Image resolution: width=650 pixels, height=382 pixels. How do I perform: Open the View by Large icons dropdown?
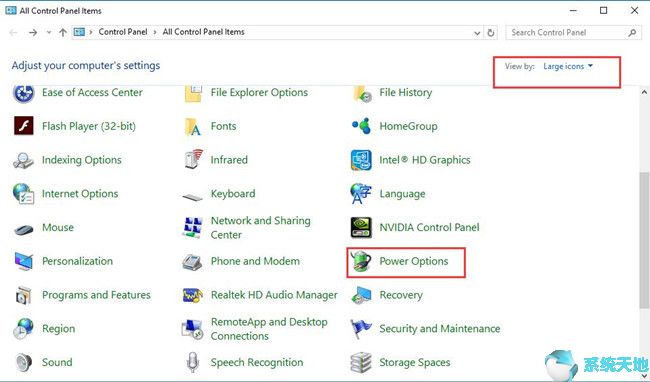point(568,66)
